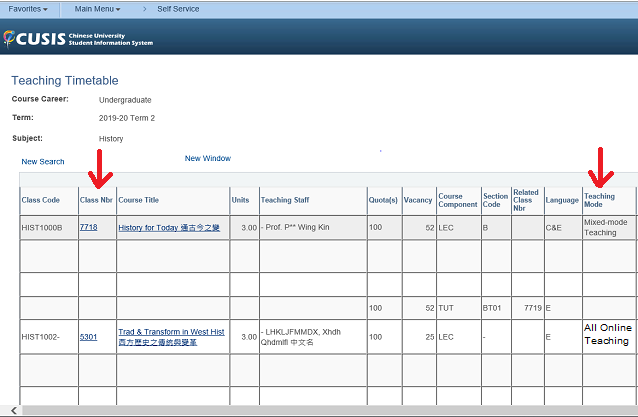Click the Vacancy column header
This screenshot has width=638, height=417.
pyautogui.click(x=418, y=200)
